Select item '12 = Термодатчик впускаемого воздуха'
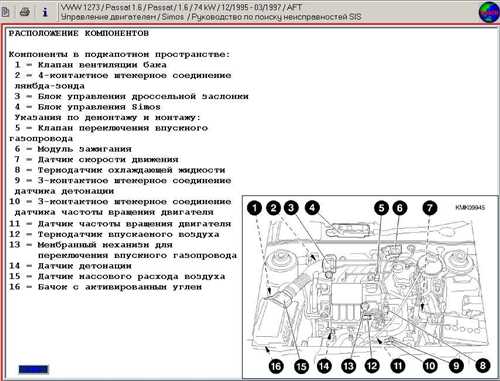 [x=114, y=234]
